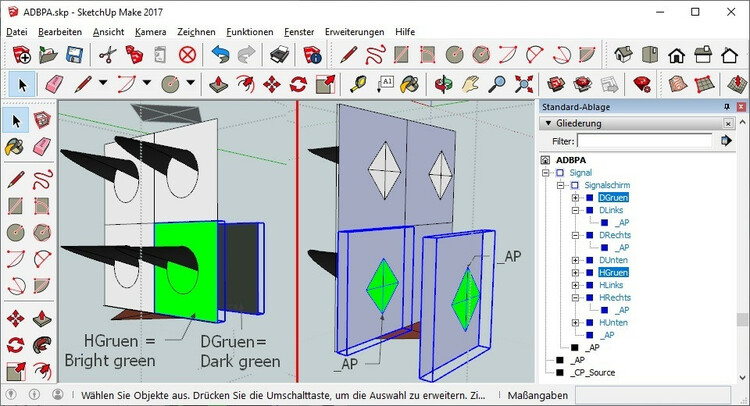The image size is (750, 406).
Task: Click the Cut scissors icon
Action: click(108, 55)
